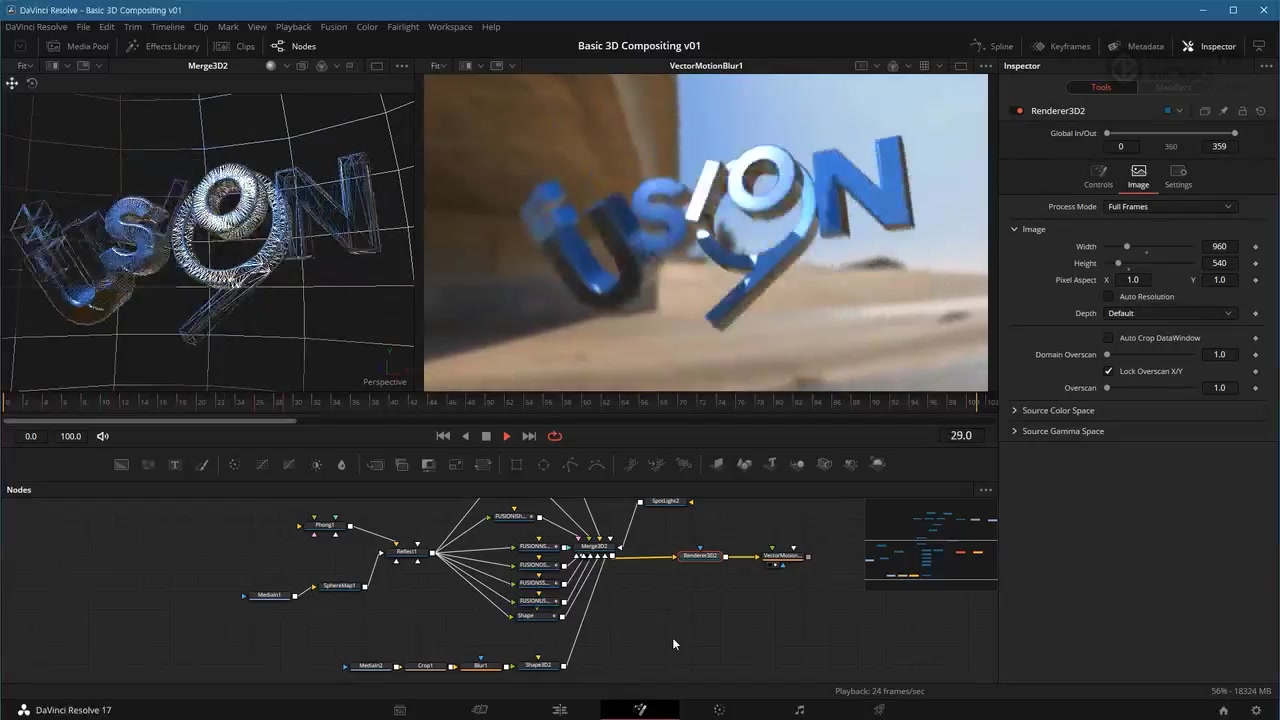This screenshot has height=720, width=1280.
Task: Open project settings gear icon
Action: [x=1256, y=710]
